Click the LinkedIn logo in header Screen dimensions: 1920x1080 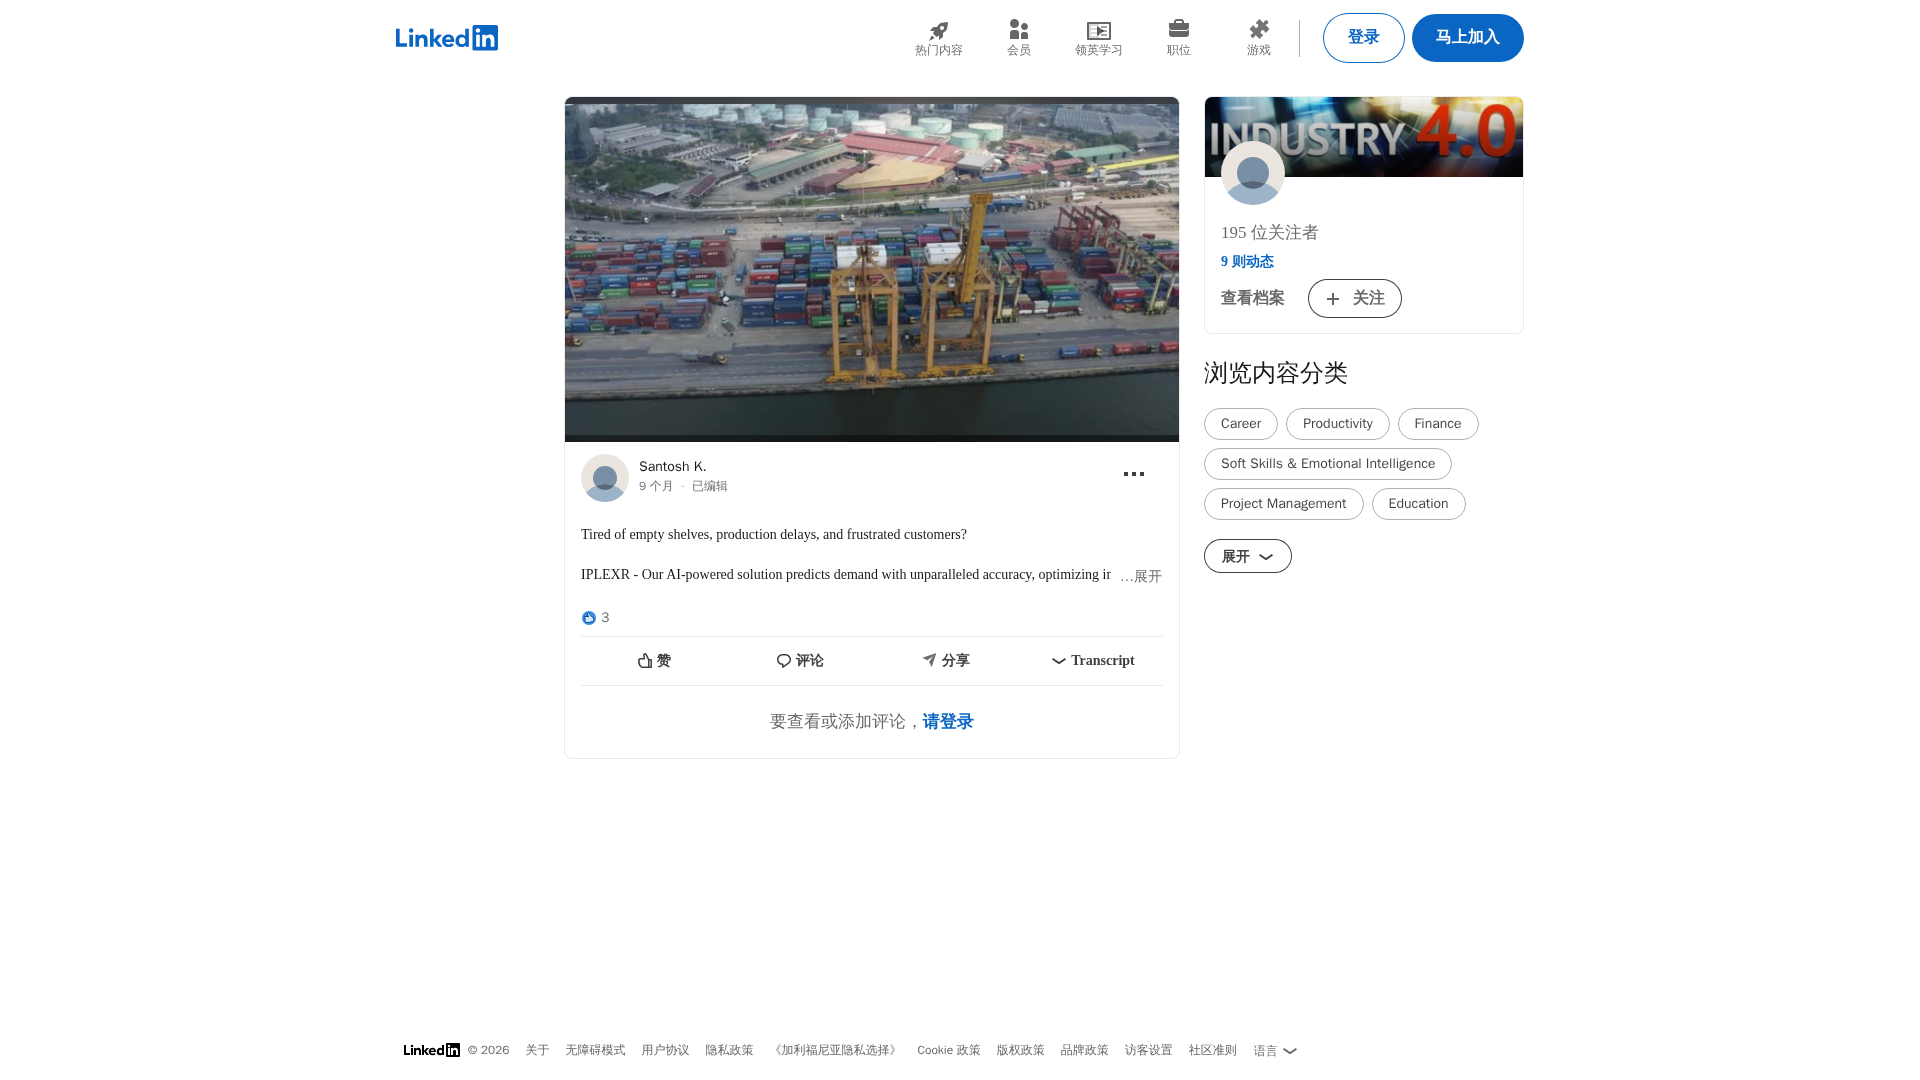[x=446, y=38]
